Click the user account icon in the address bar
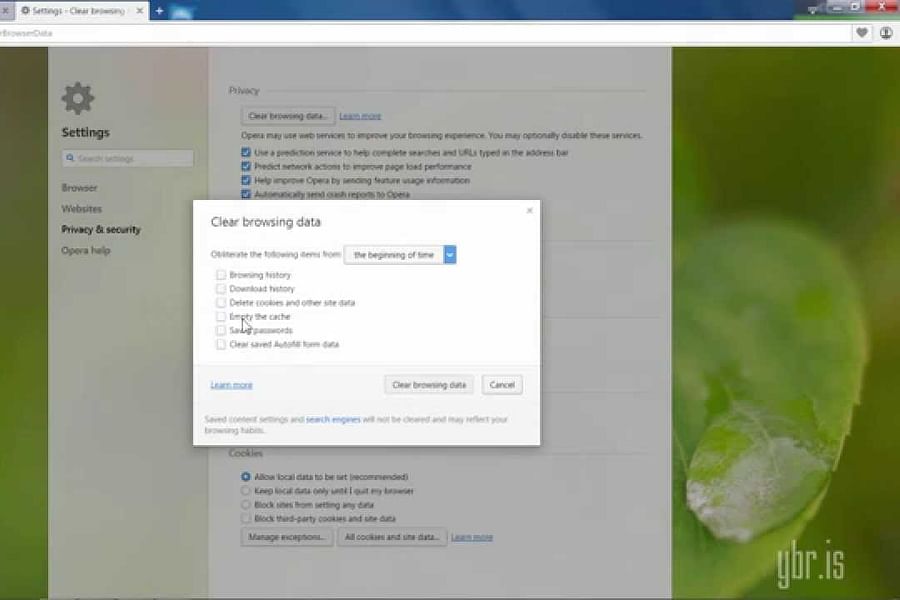 point(885,33)
